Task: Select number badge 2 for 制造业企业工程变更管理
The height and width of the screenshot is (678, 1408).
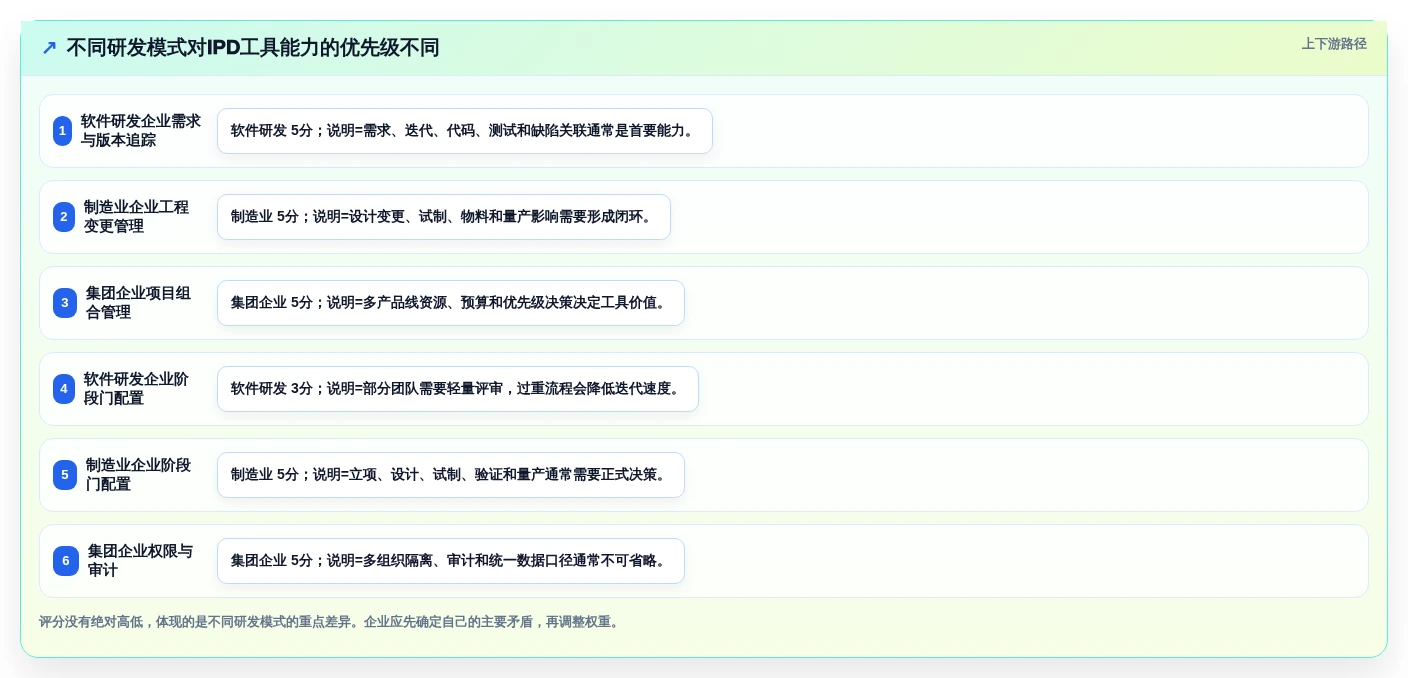Action: [x=64, y=217]
